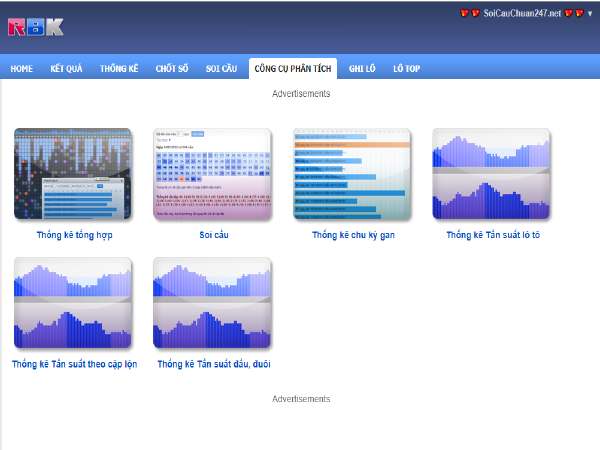Screen dimensions: 600x450
Task: Click the Thống kê Tần suất lô tô link
Action: coord(492,235)
